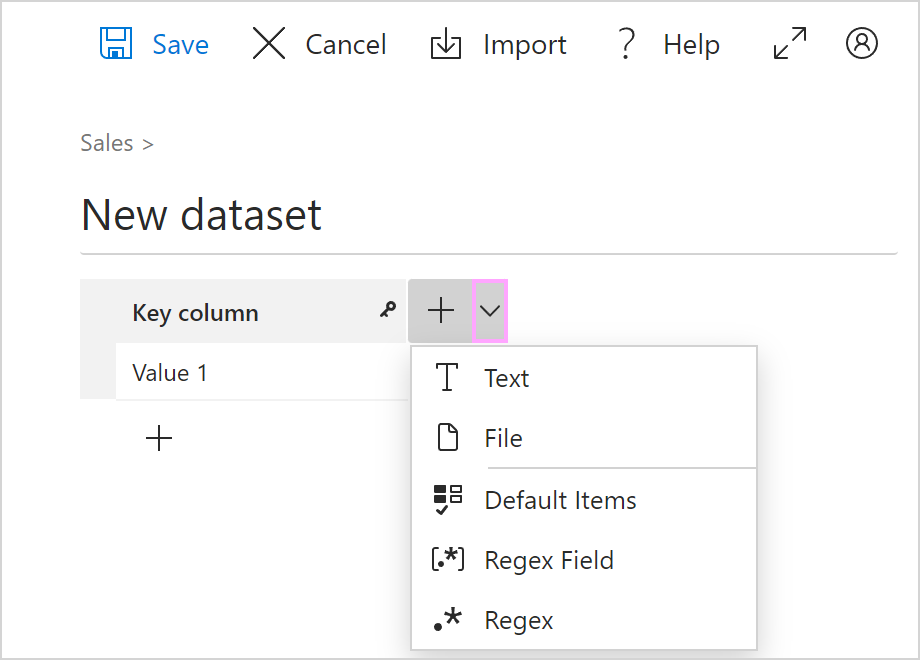Click the key icon in Key column
The height and width of the screenshot is (660, 920).
click(x=388, y=309)
